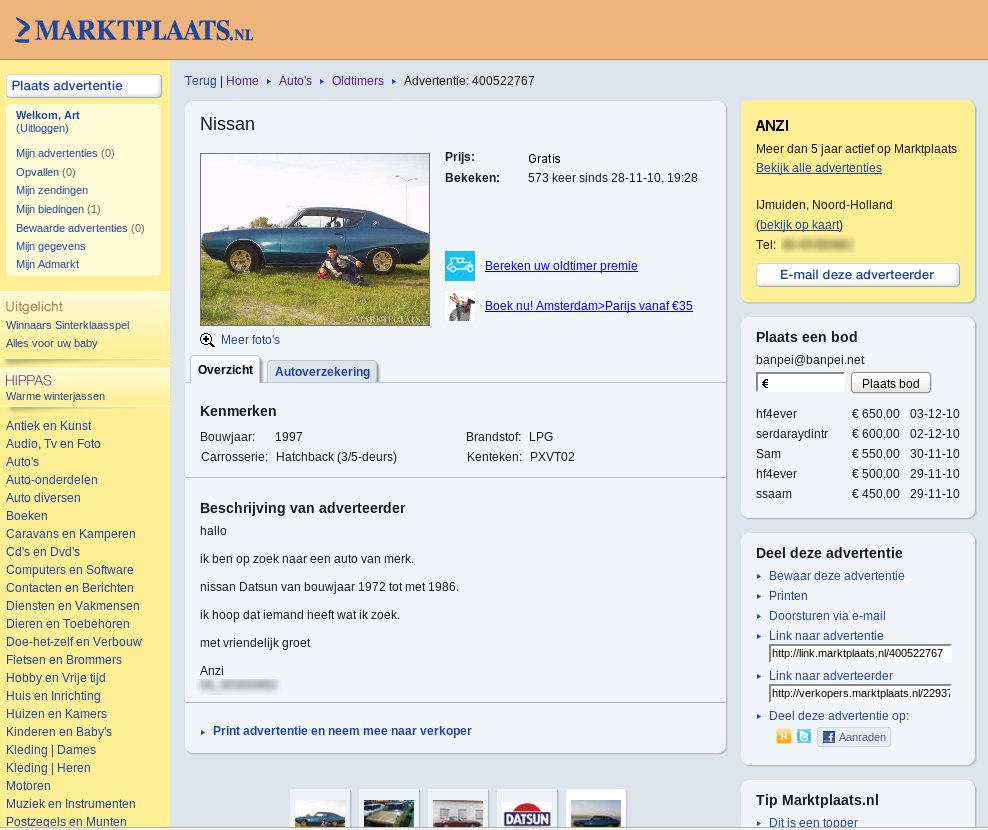The height and width of the screenshot is (830, 988).
Task: Go back via the Terug link
Action: click(x=200, y=81)
